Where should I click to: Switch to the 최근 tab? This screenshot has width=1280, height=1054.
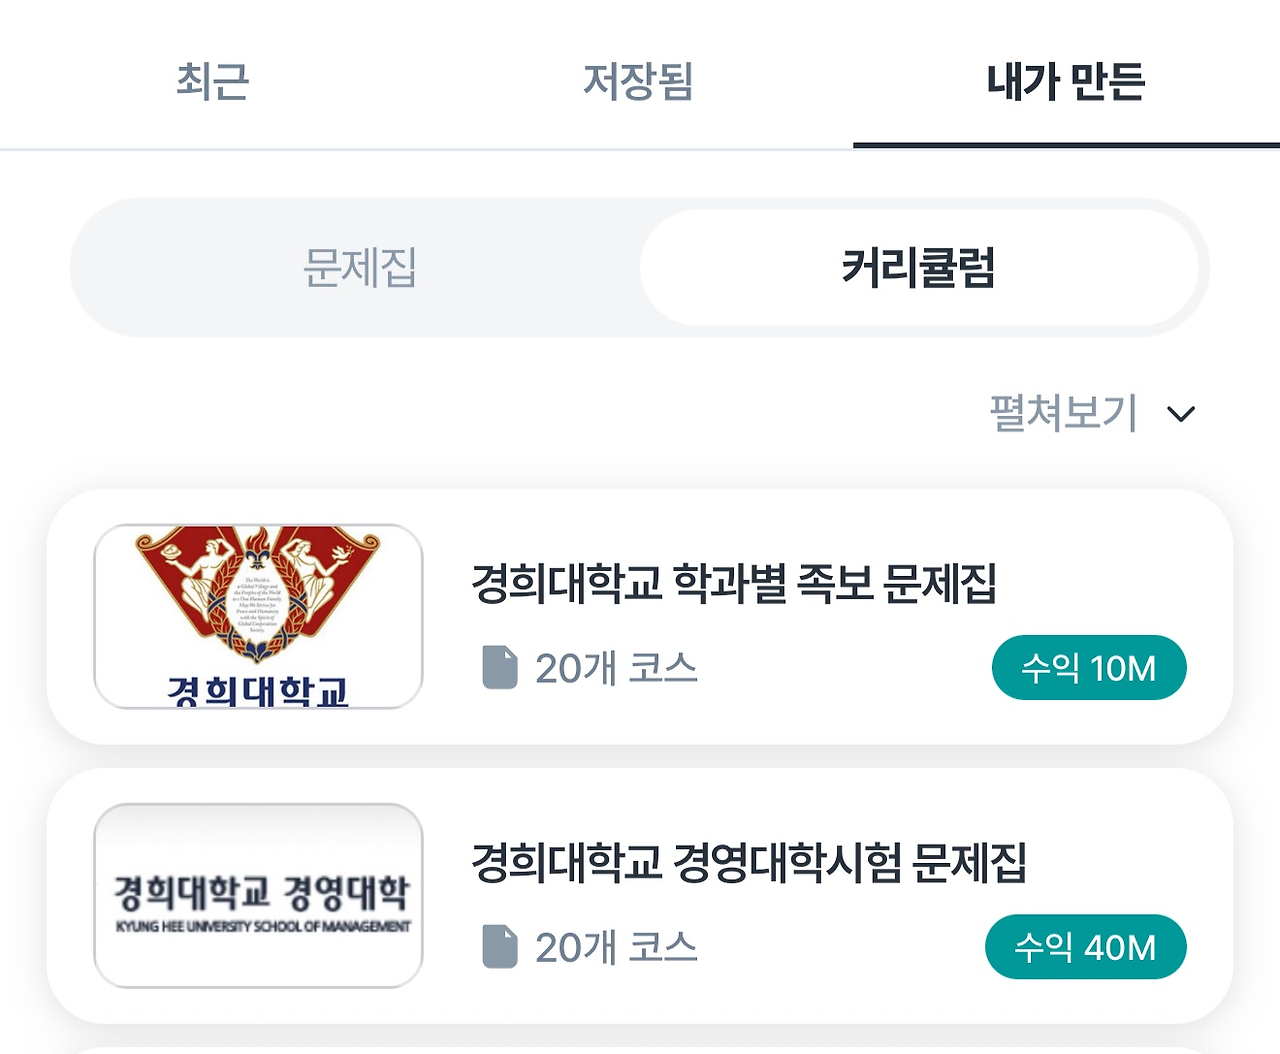(x=212, y=81)
